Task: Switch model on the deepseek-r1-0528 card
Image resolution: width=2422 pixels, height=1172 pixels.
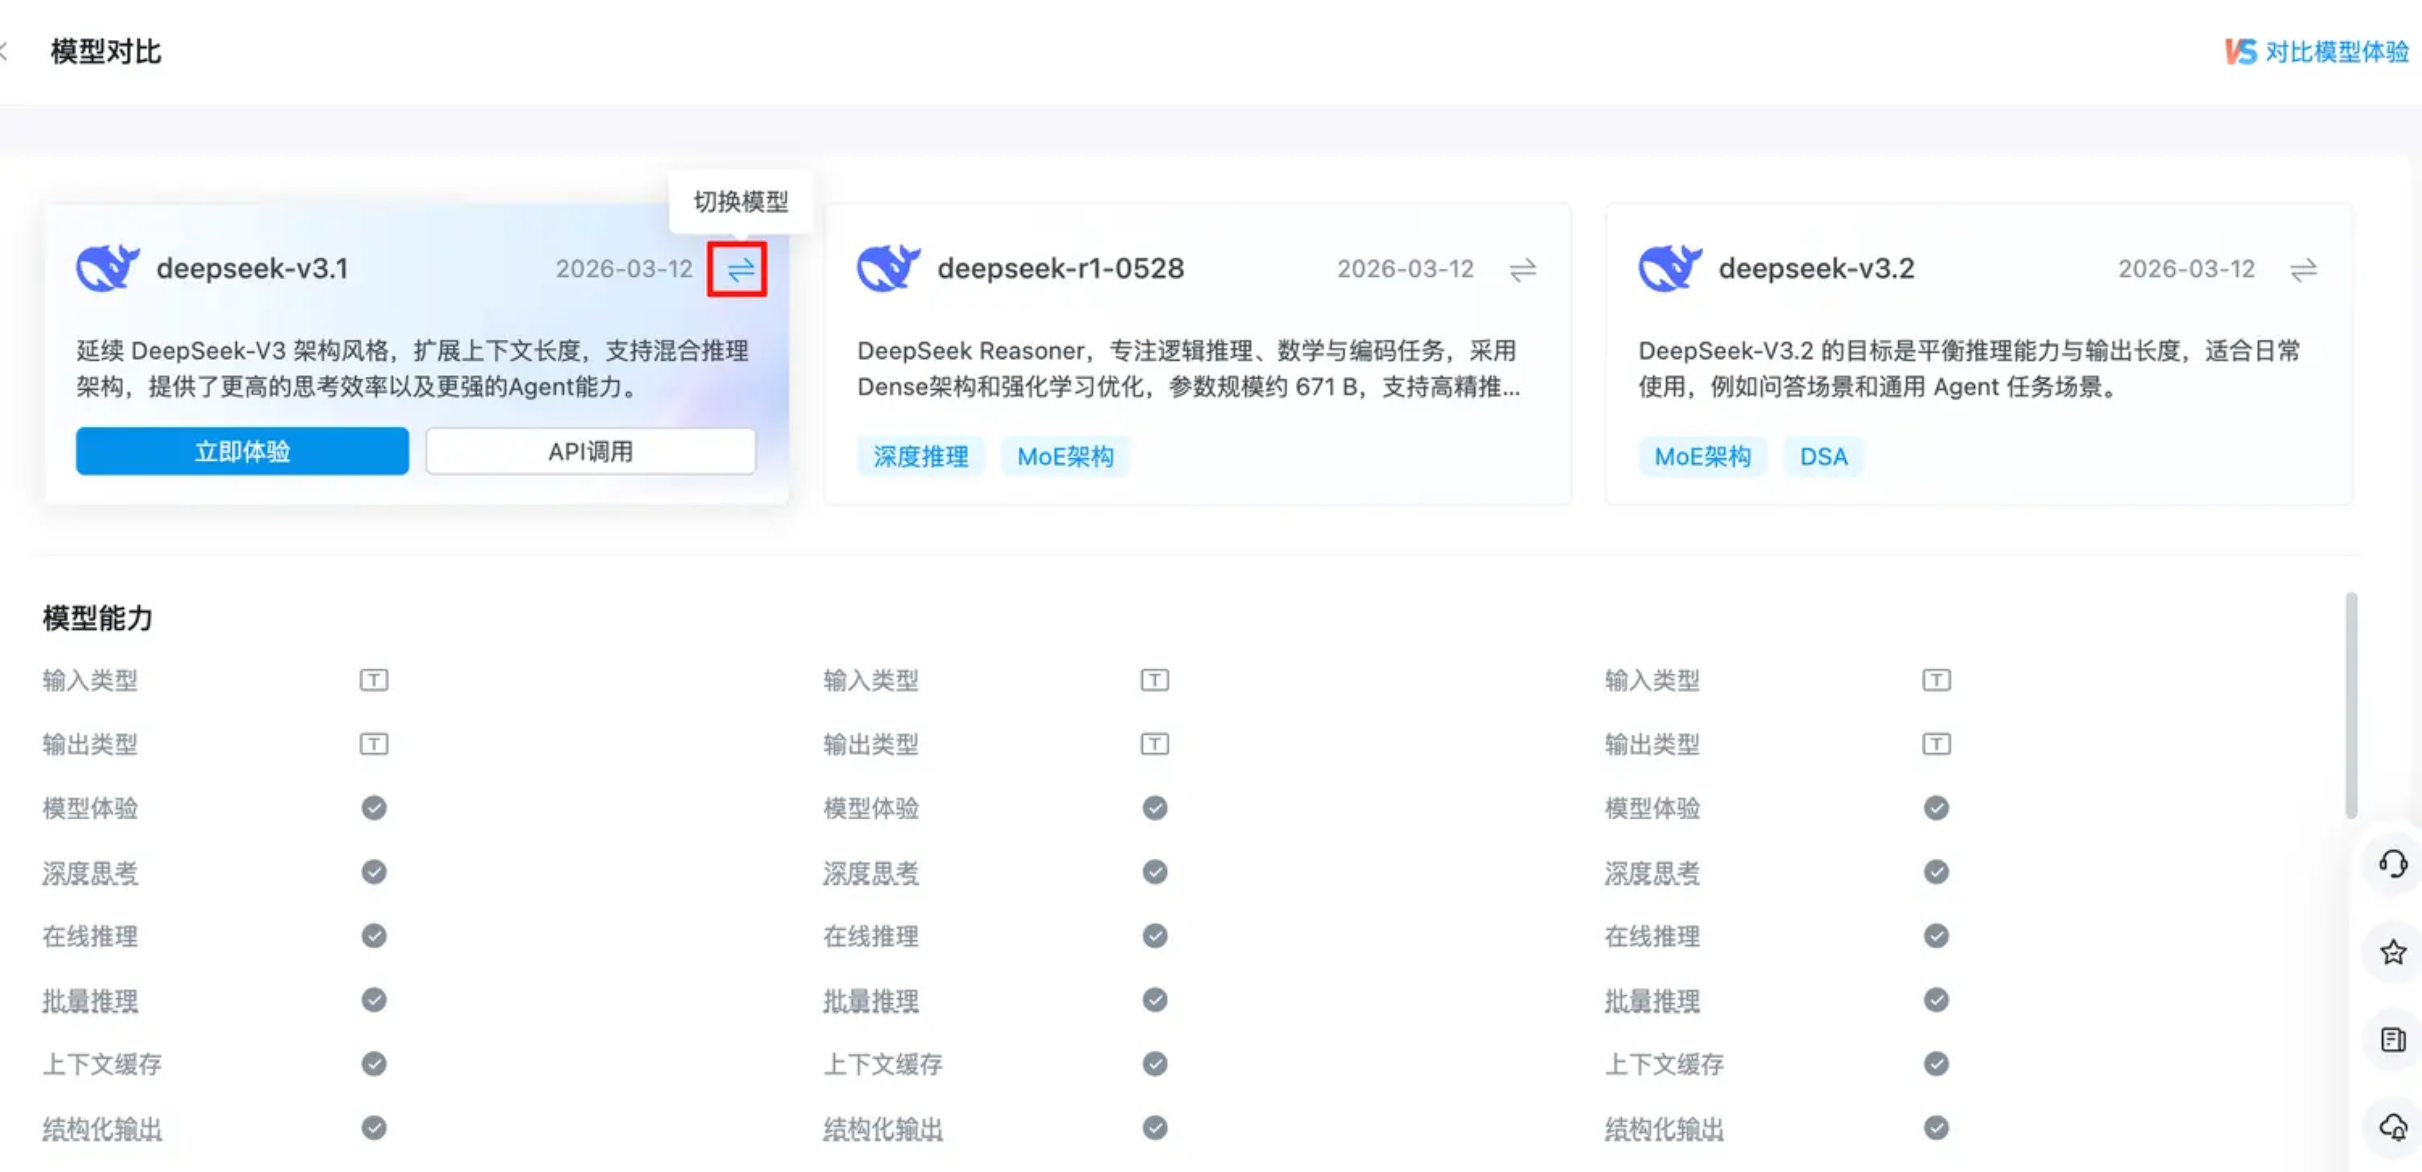Action: [1522, 270]
